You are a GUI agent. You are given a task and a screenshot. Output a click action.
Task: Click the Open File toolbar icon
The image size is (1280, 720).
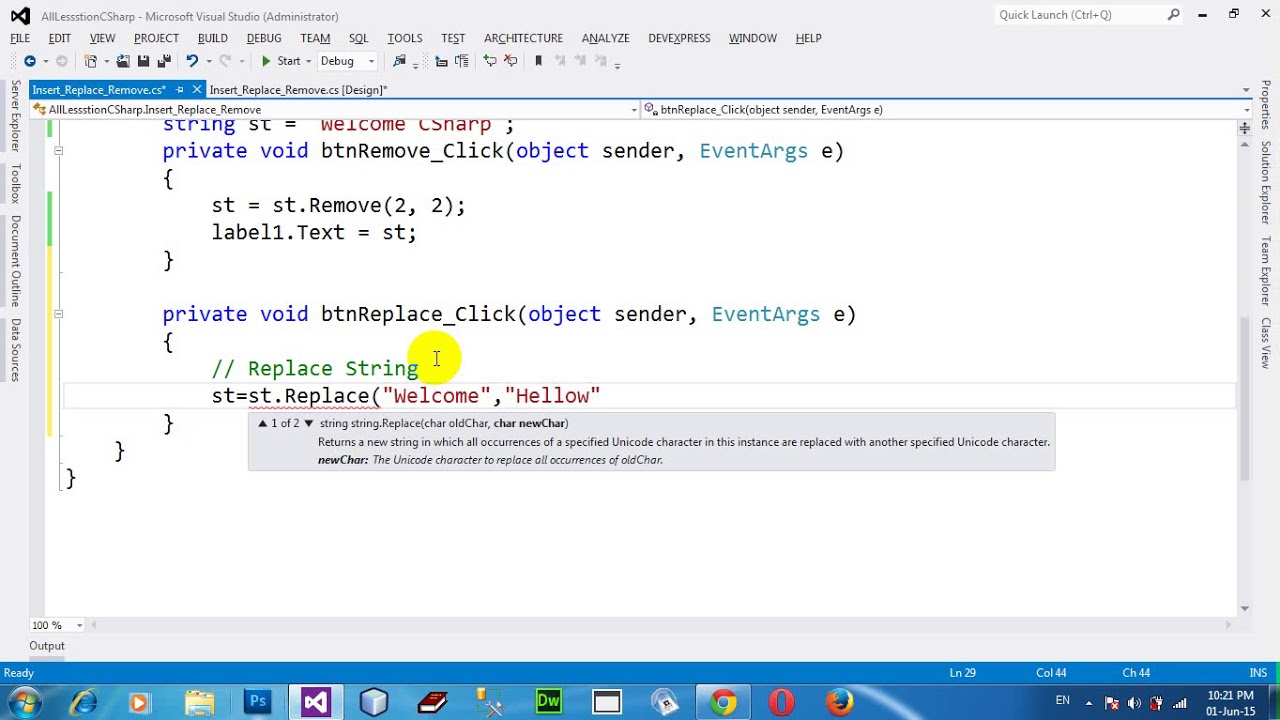122,61
